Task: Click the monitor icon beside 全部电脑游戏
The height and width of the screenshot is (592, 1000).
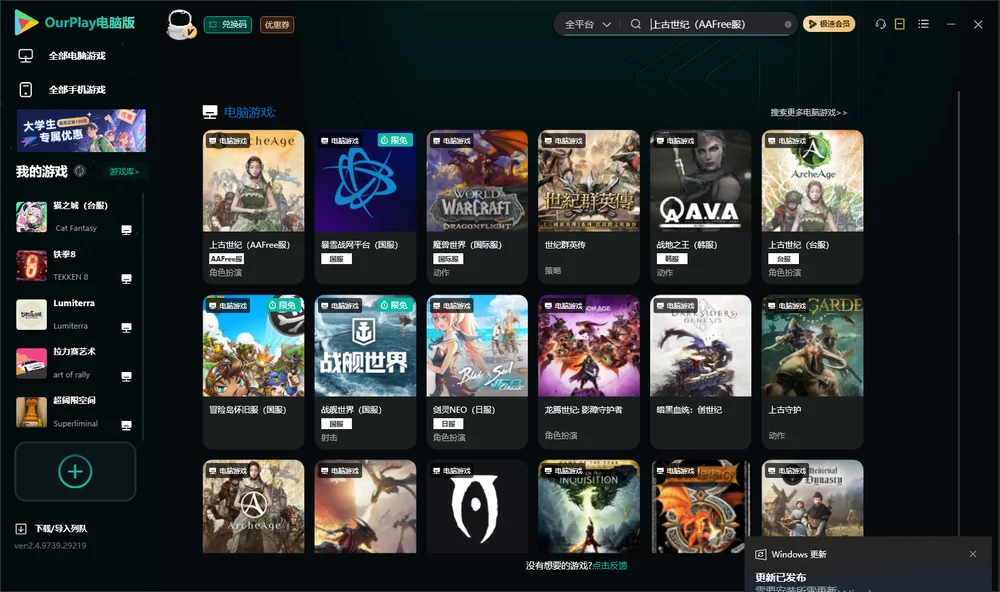Action: pyautogui.click(x=26, y=56)
